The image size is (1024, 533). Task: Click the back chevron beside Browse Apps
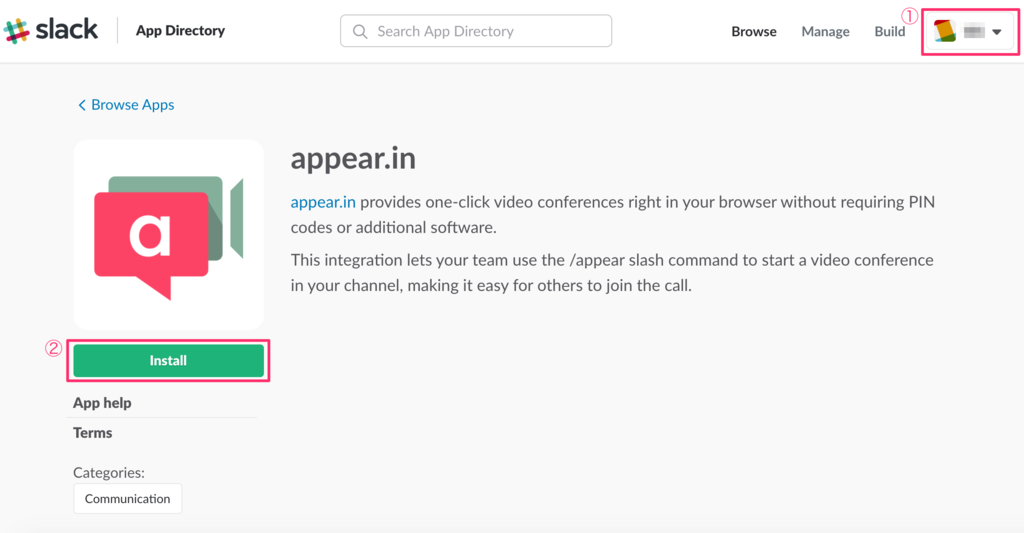tap(81, 105)
